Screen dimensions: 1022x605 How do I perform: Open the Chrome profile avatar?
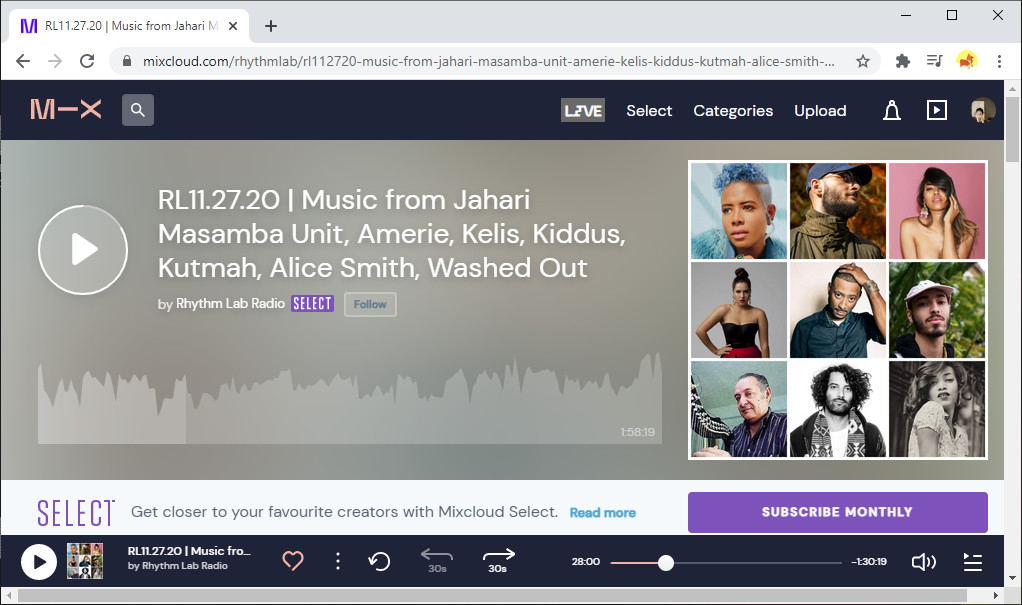coord(967,61)
